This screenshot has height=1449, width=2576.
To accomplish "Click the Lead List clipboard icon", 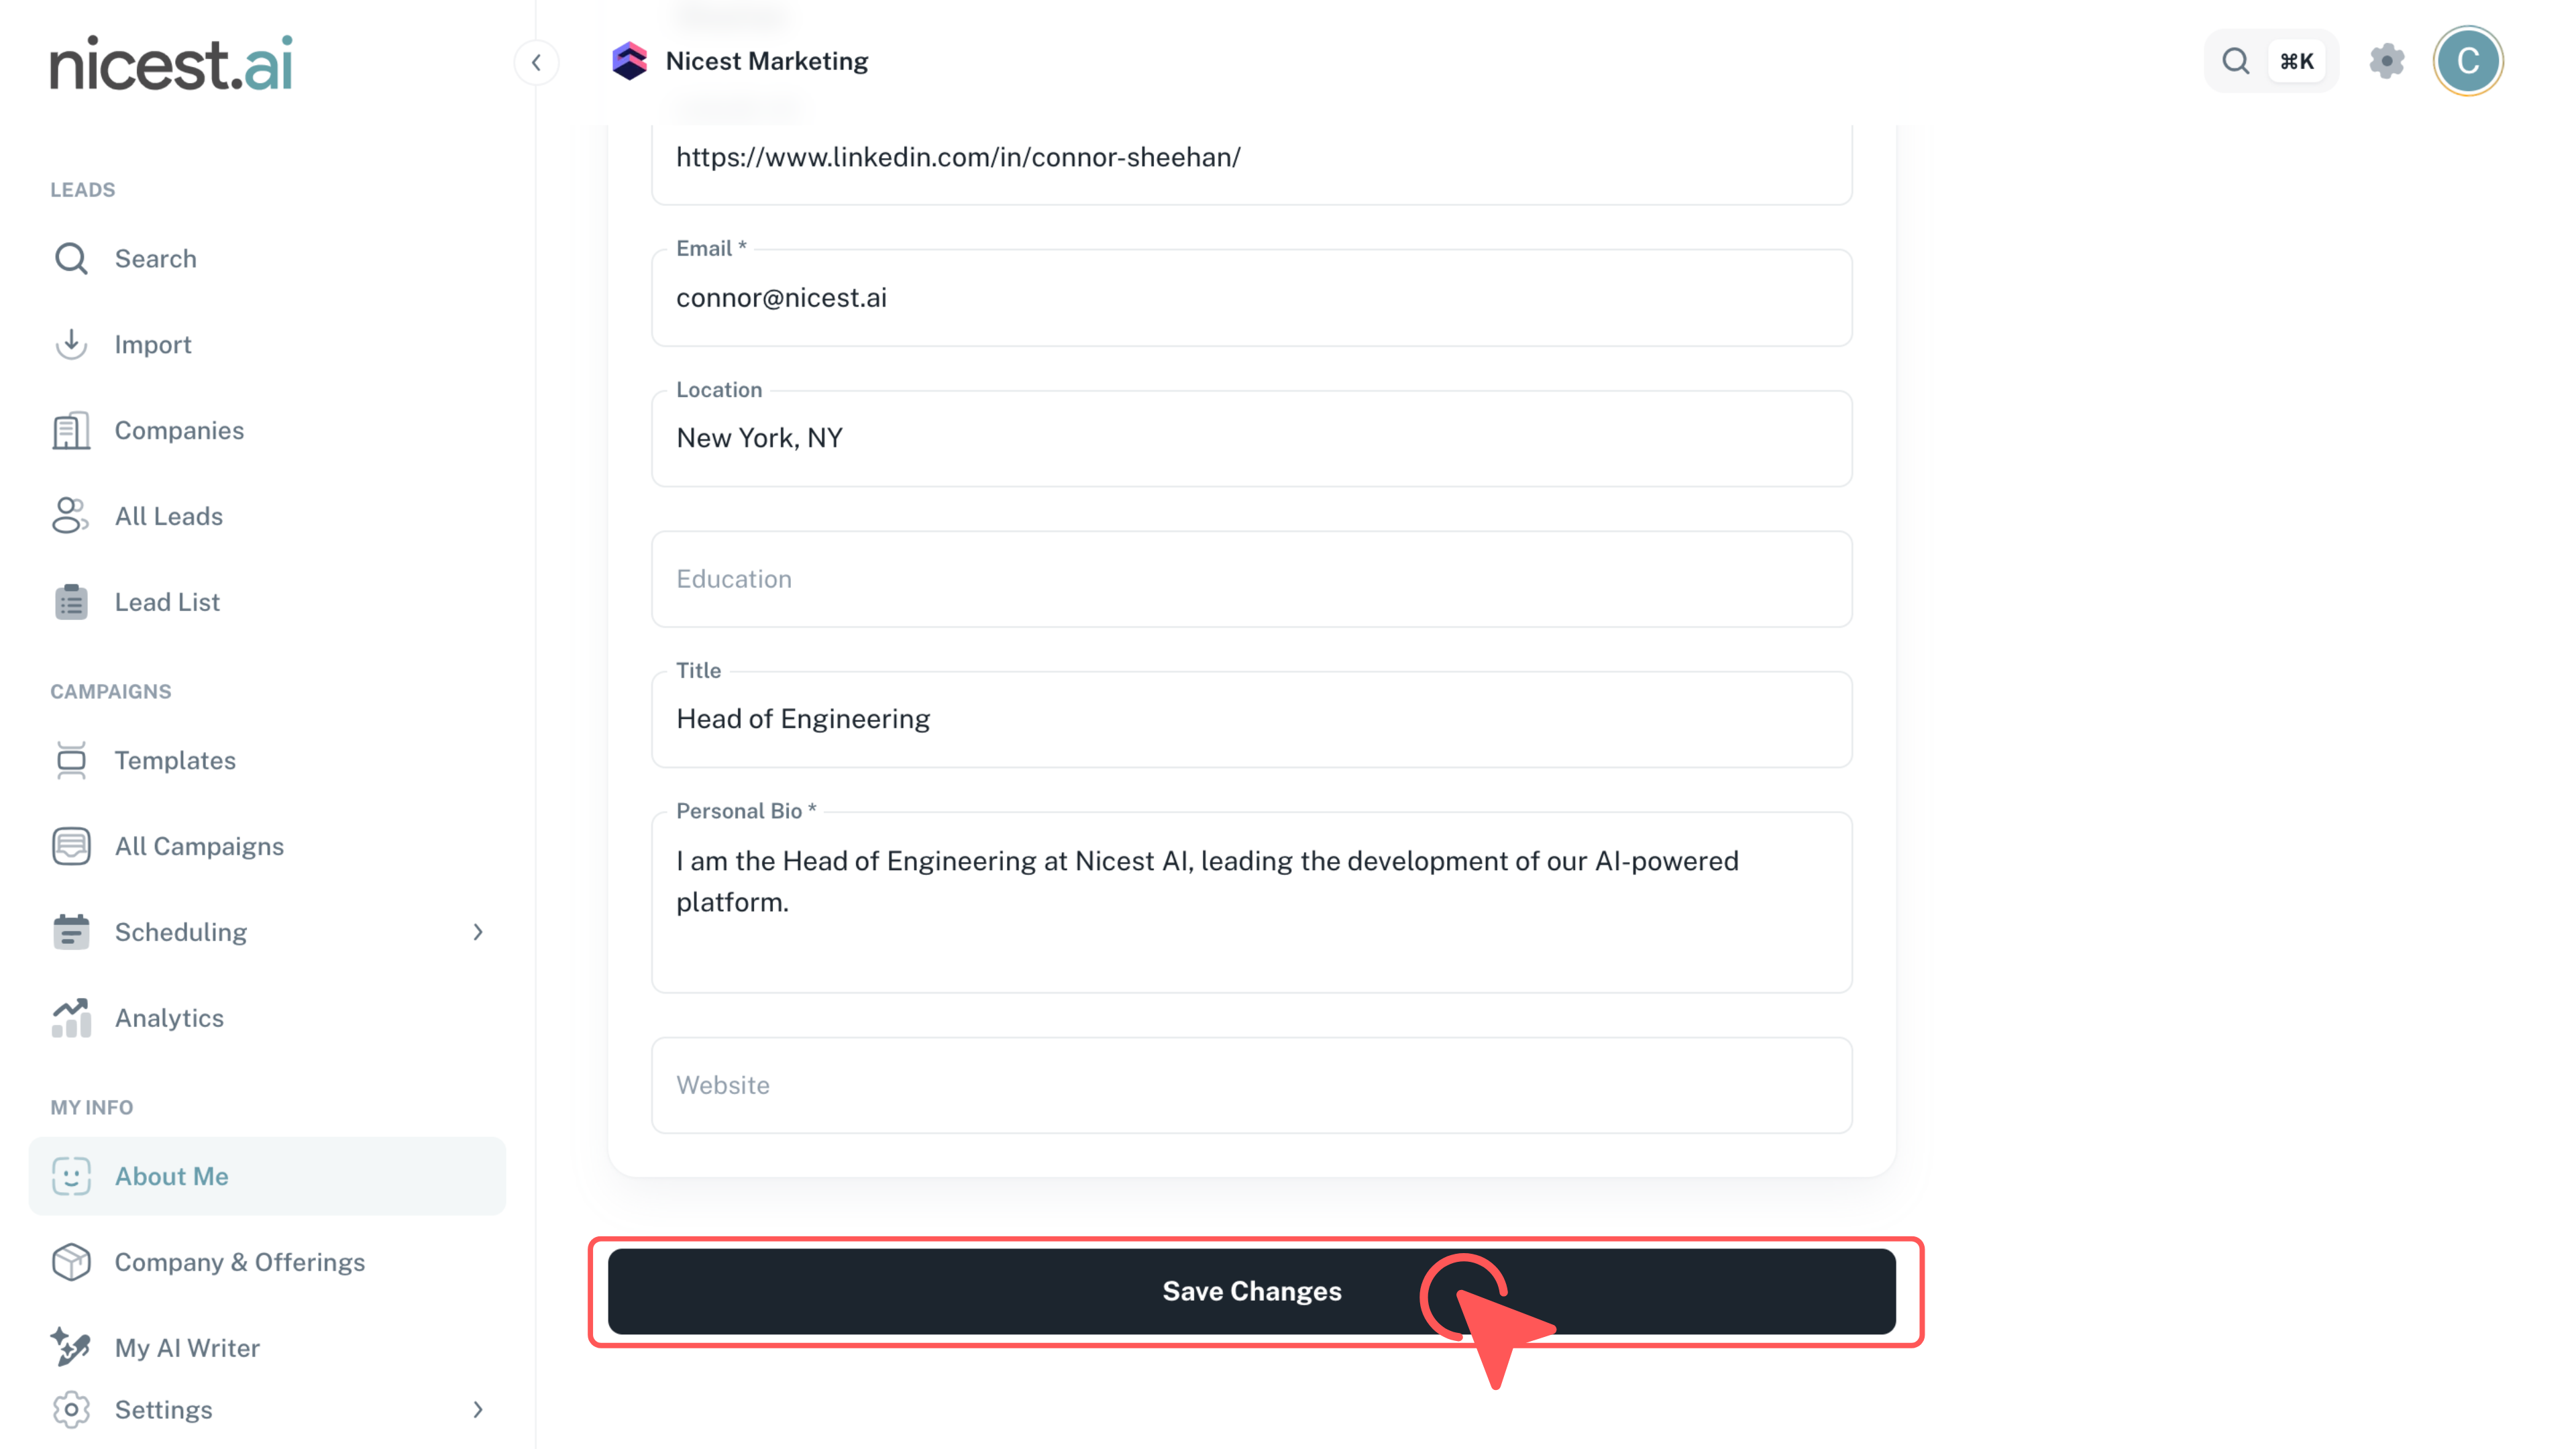I will pos(71,602).
